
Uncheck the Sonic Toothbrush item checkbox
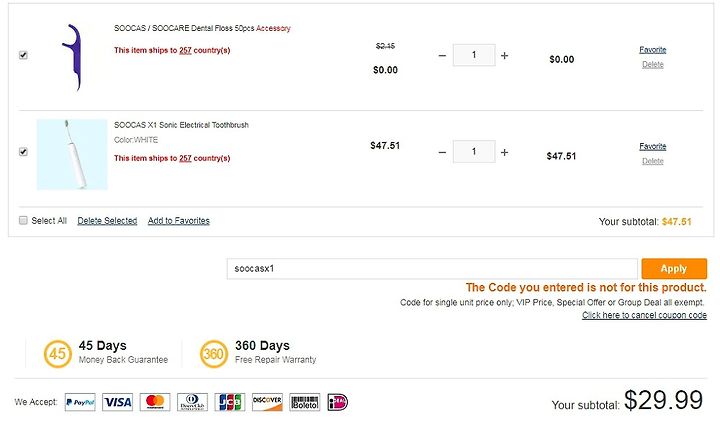pos(23,152)
